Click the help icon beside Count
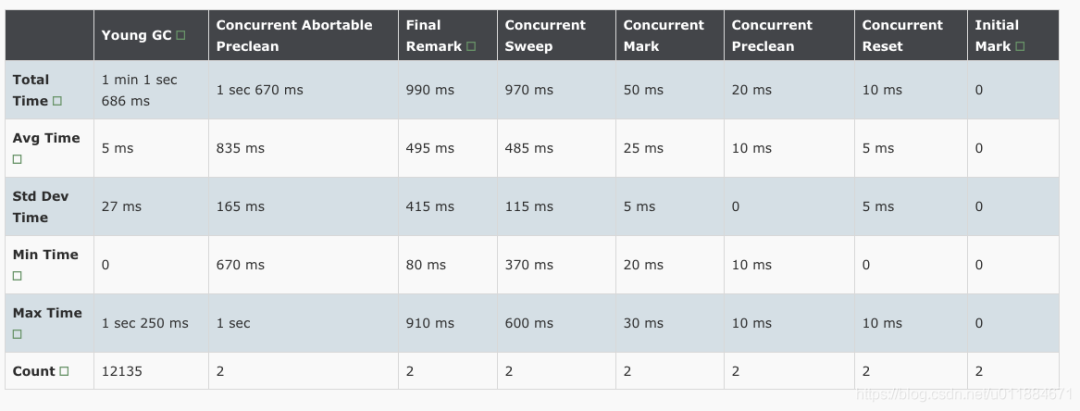Image resolution: width=1080 pixels, height=411 pixels. coord(64,371)
